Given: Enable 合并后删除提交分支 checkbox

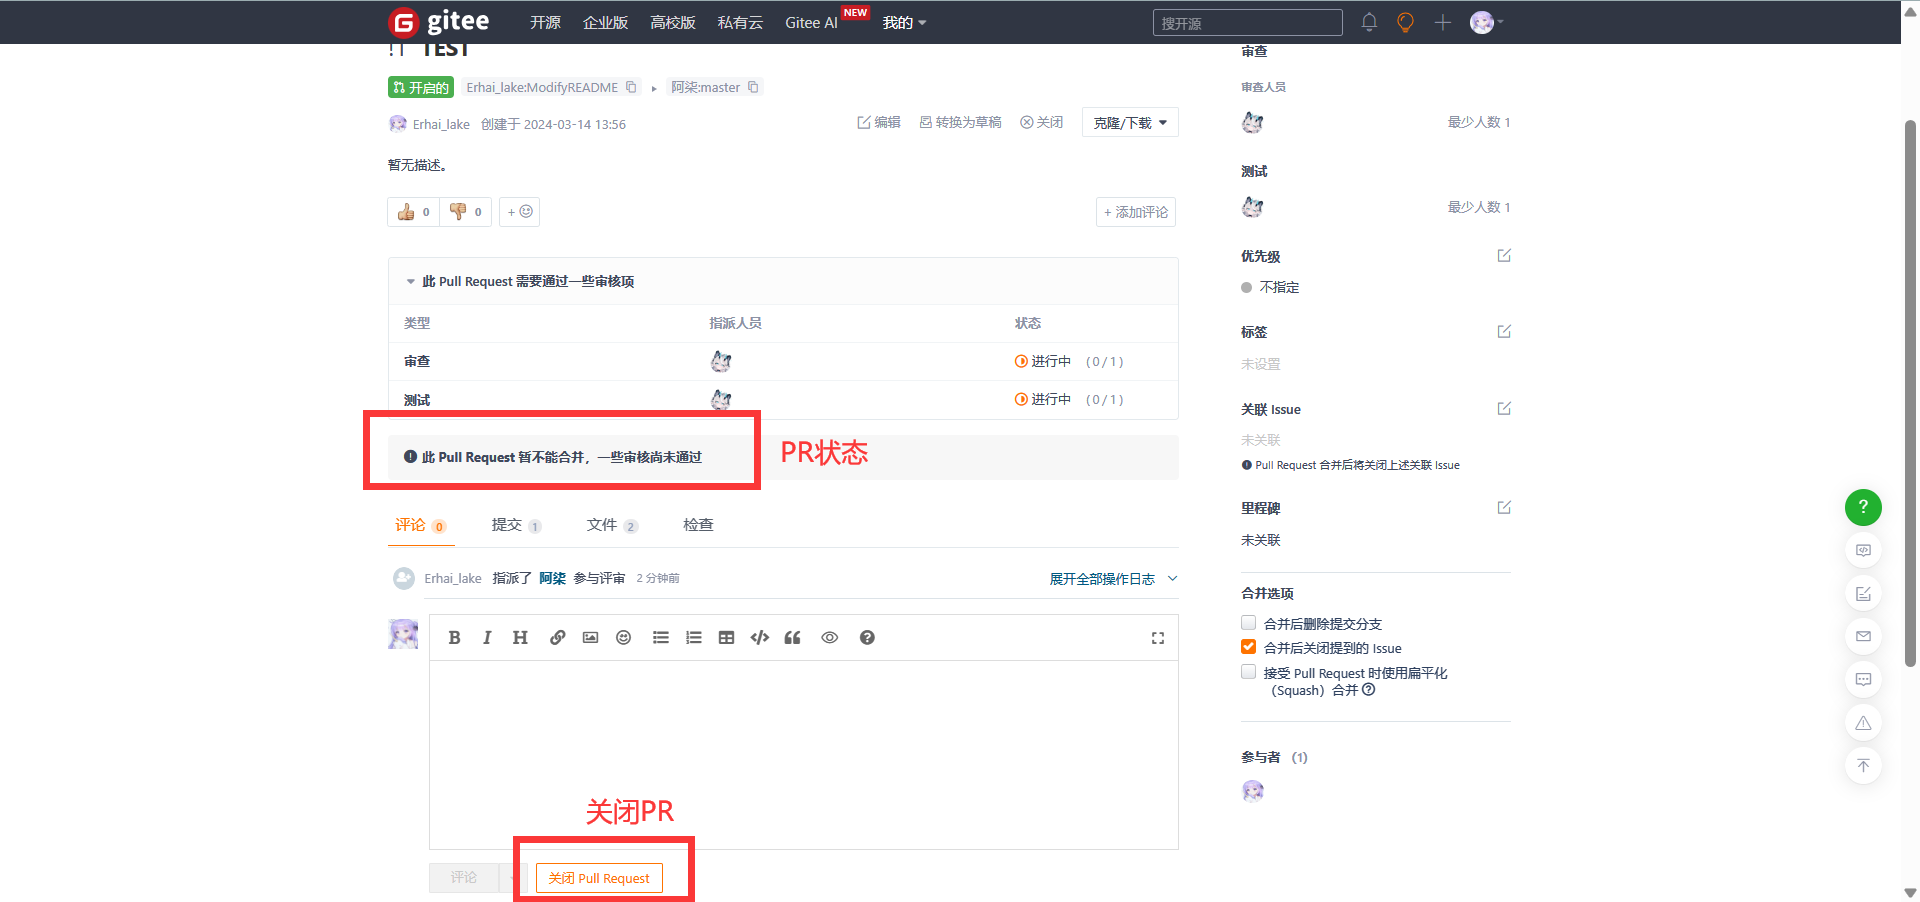Looking at the screenshot, I should pos(1248,623).
